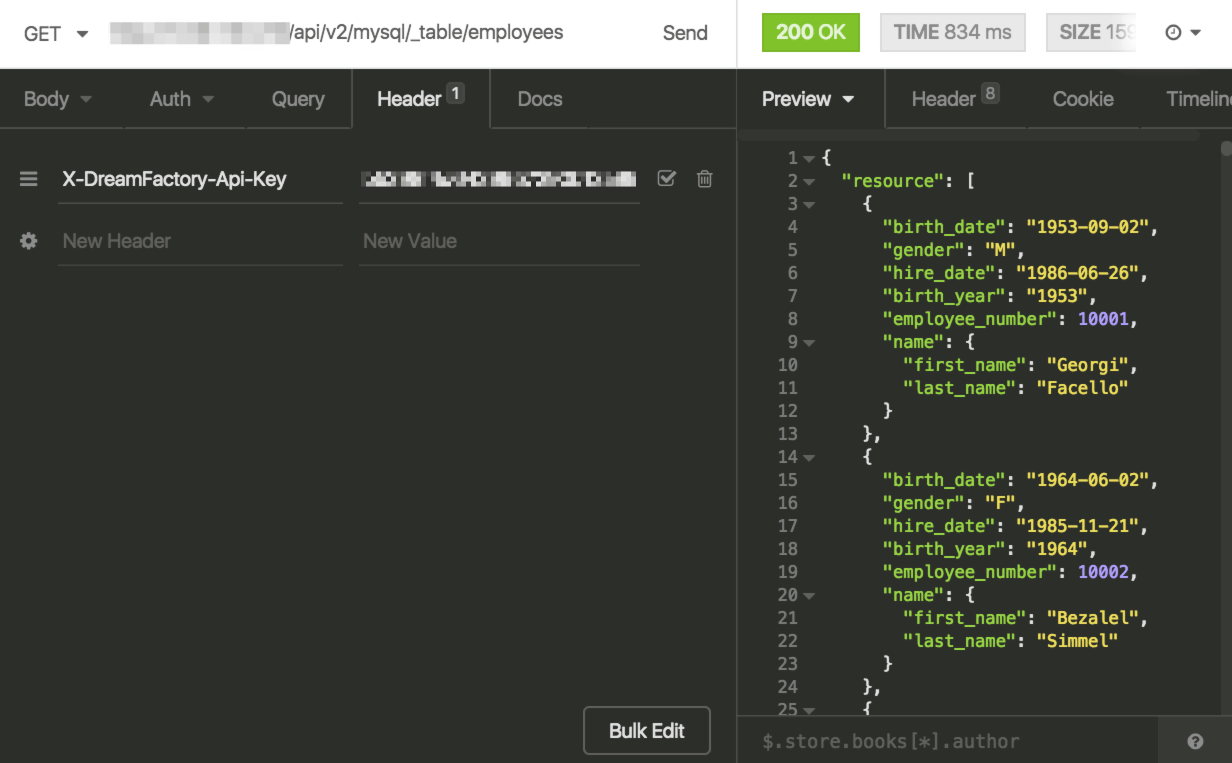This screenshot has height=763, width=1232.
Task: Open the GET request method dropdown
Action: pyautogui.click(x=55, y=32)
